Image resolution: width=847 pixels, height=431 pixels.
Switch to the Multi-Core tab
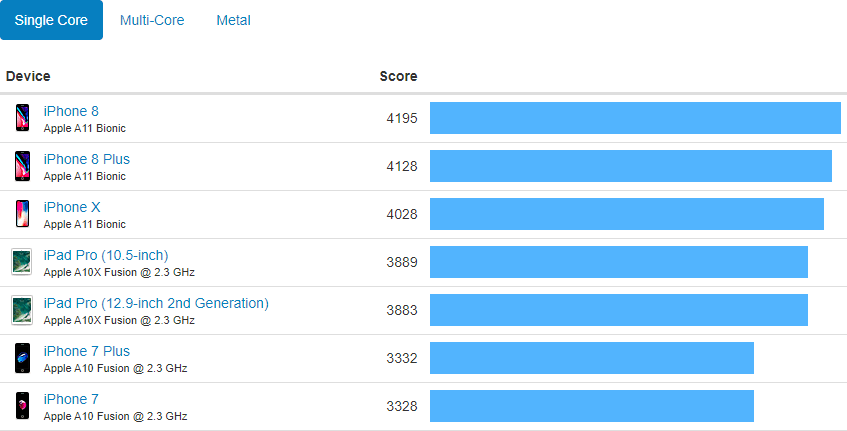[152, 20]
